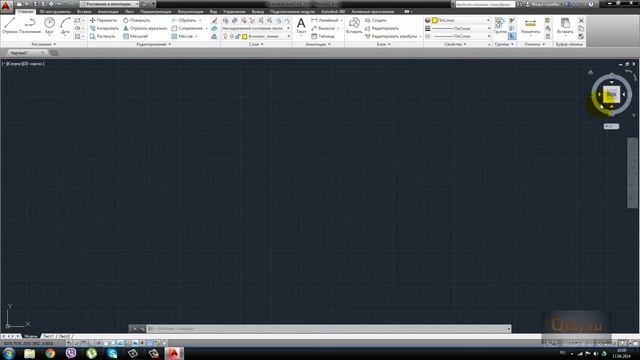Click the Measure tool in Utilities panel
Screen dimensions: 640x360
[x=530, y=25]
